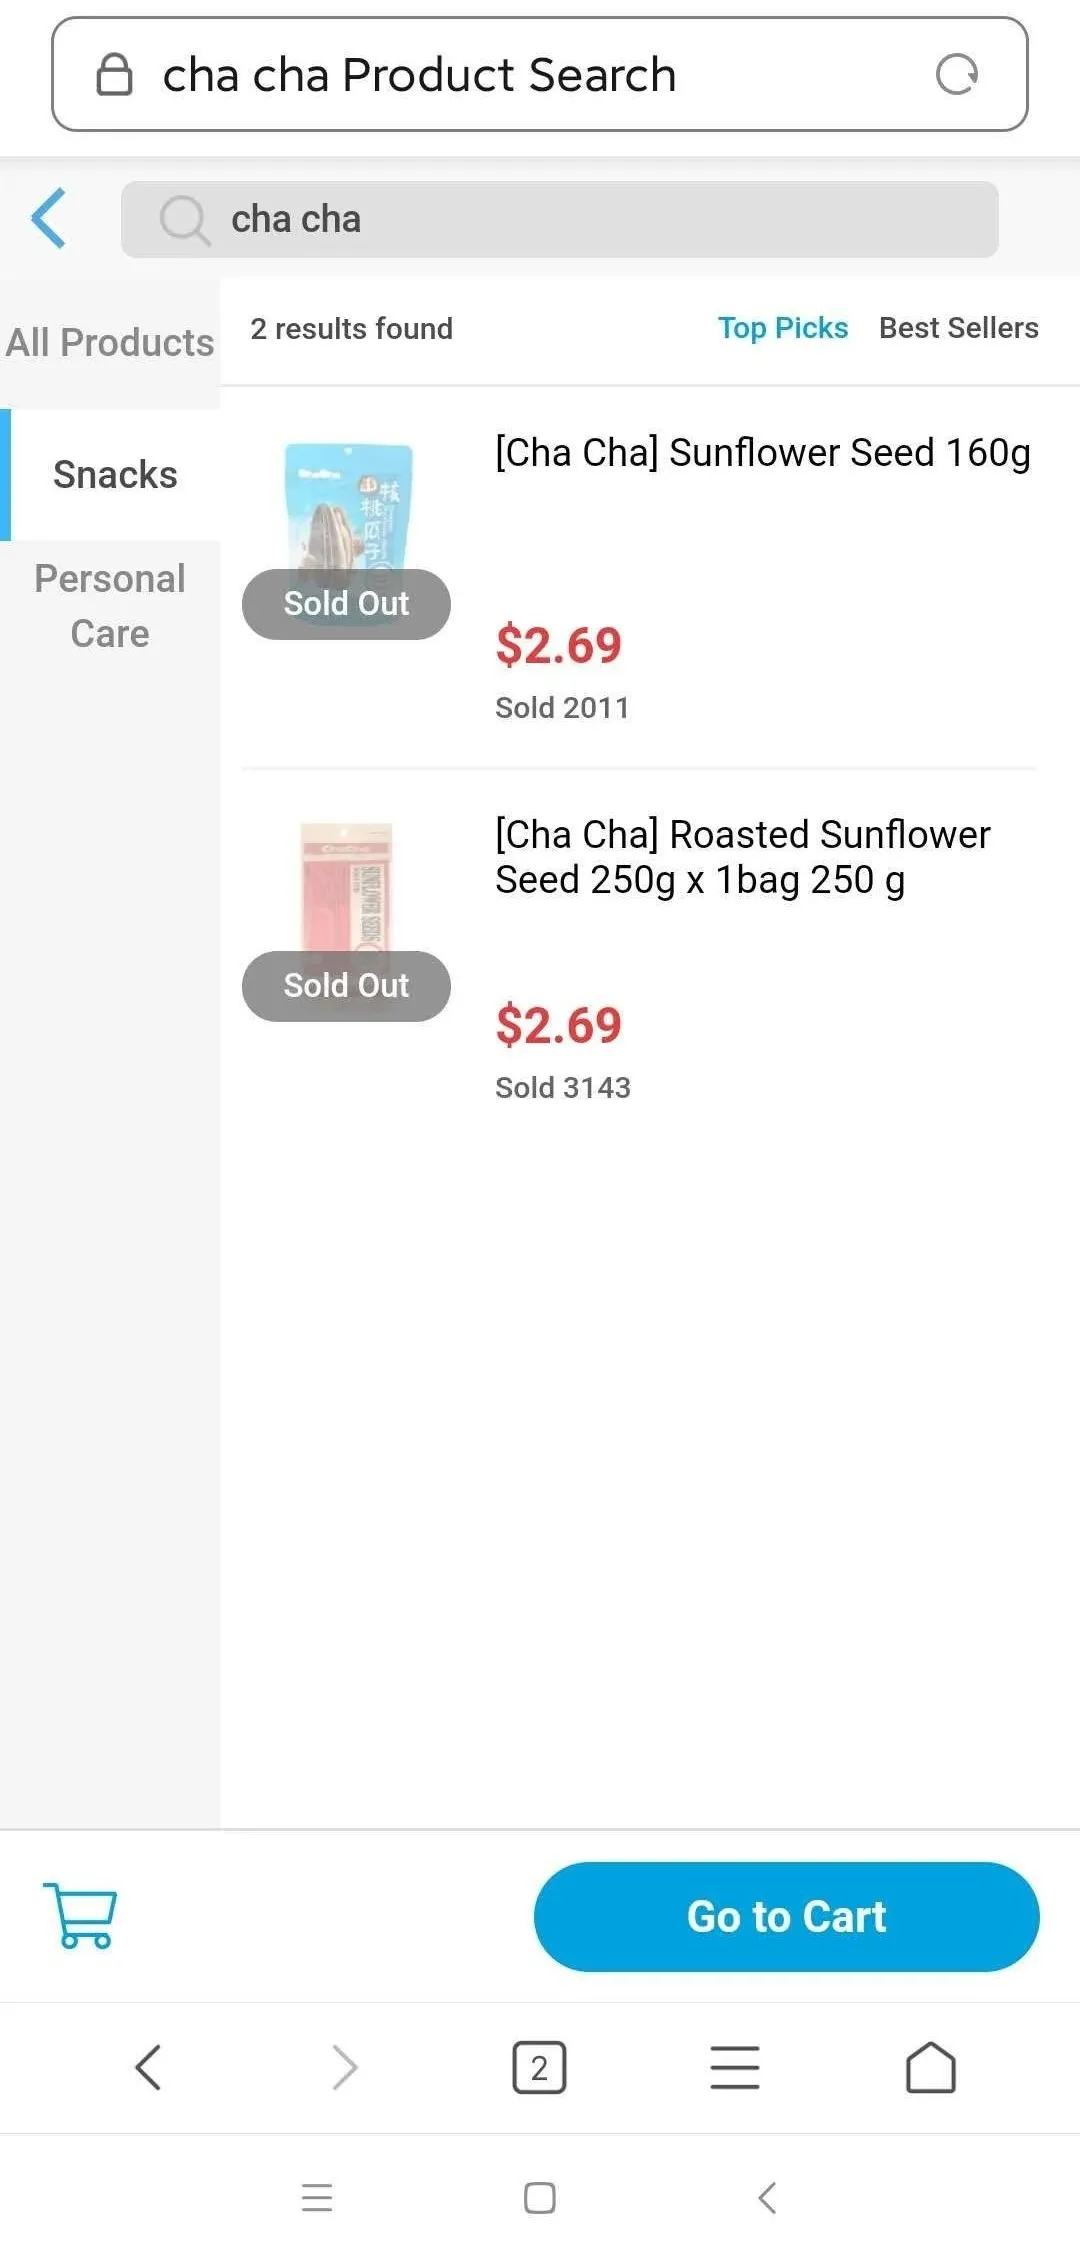Open browser tabs switcher showing 2

point(539,2067)
